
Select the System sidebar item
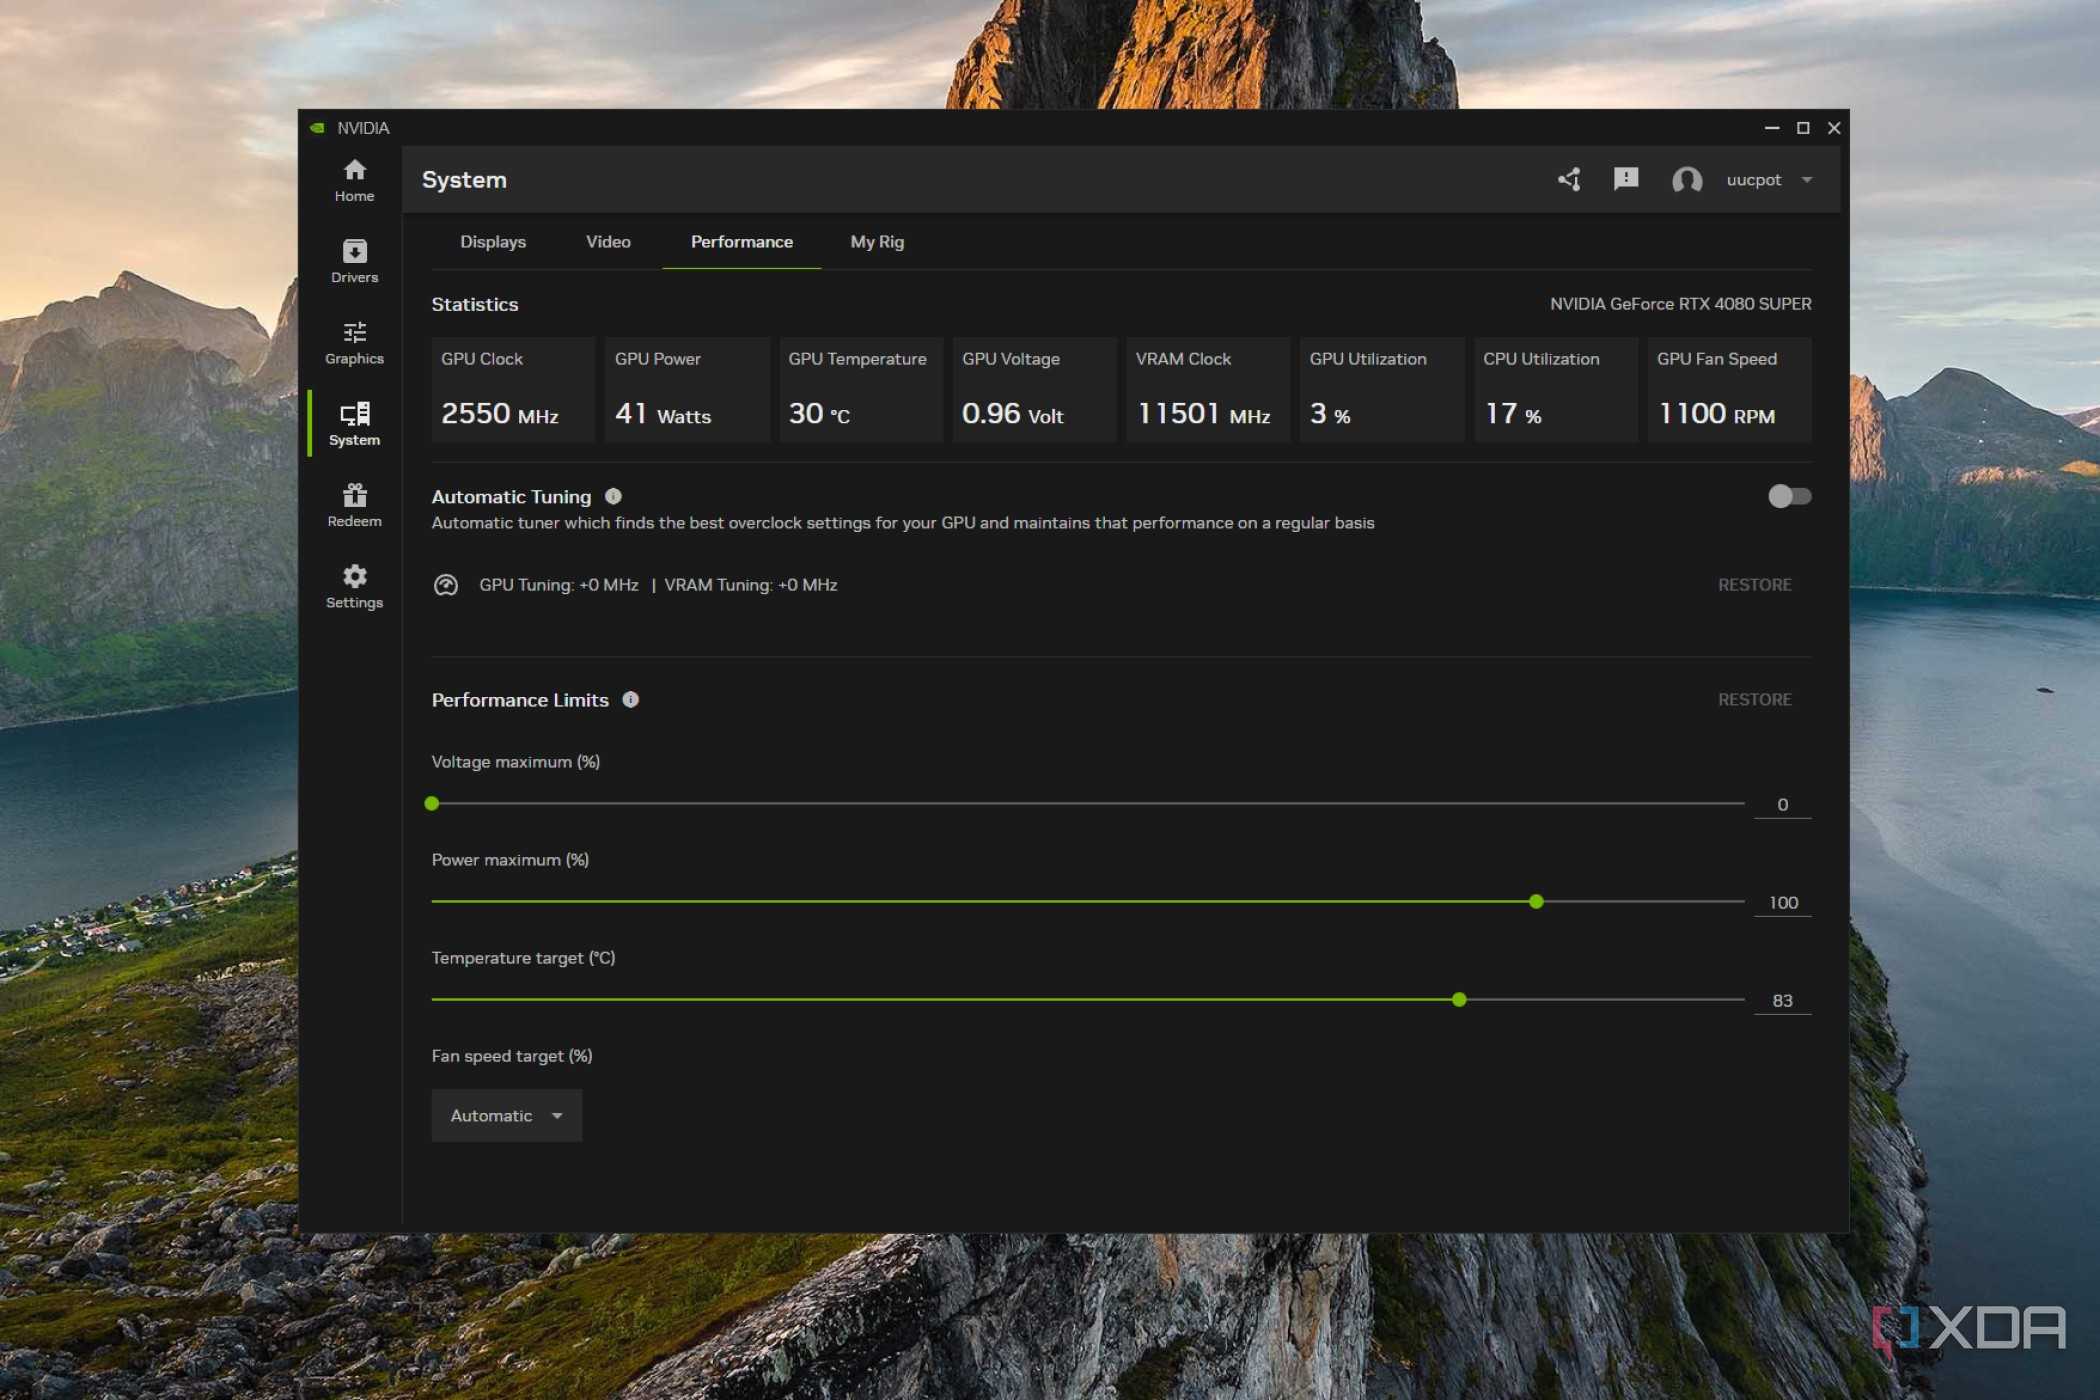354,424
